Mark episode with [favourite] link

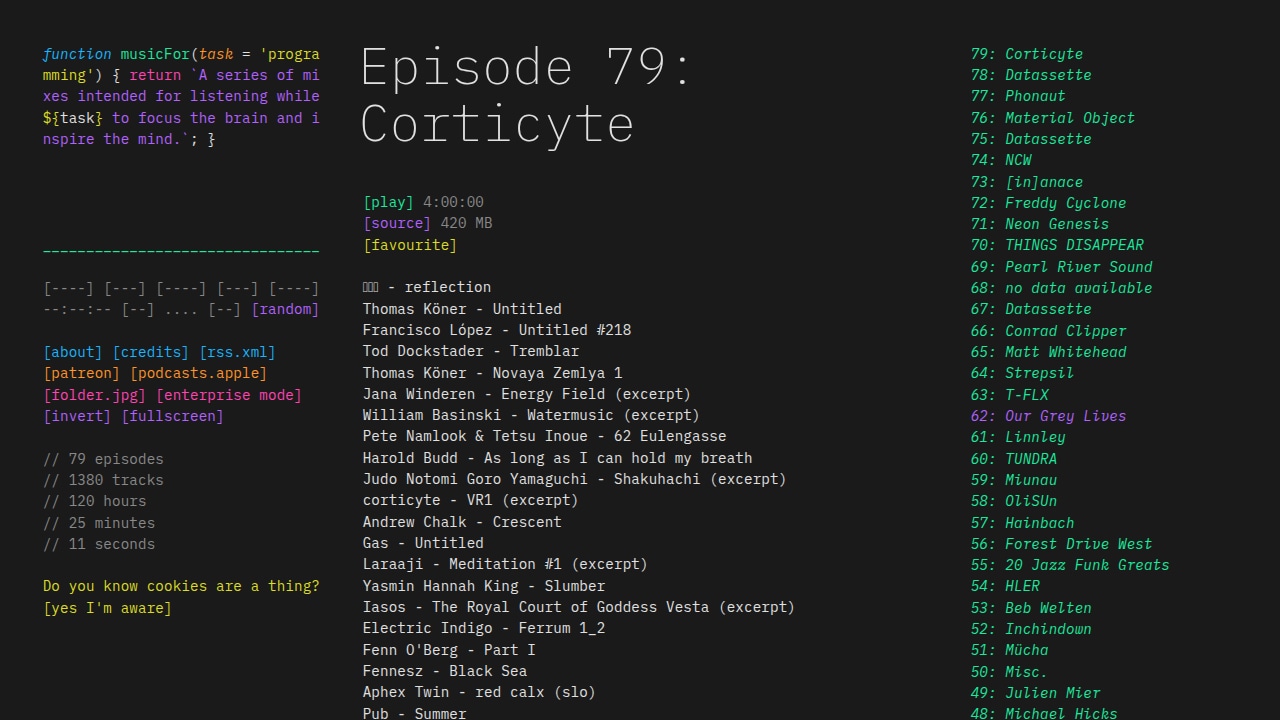410,245
